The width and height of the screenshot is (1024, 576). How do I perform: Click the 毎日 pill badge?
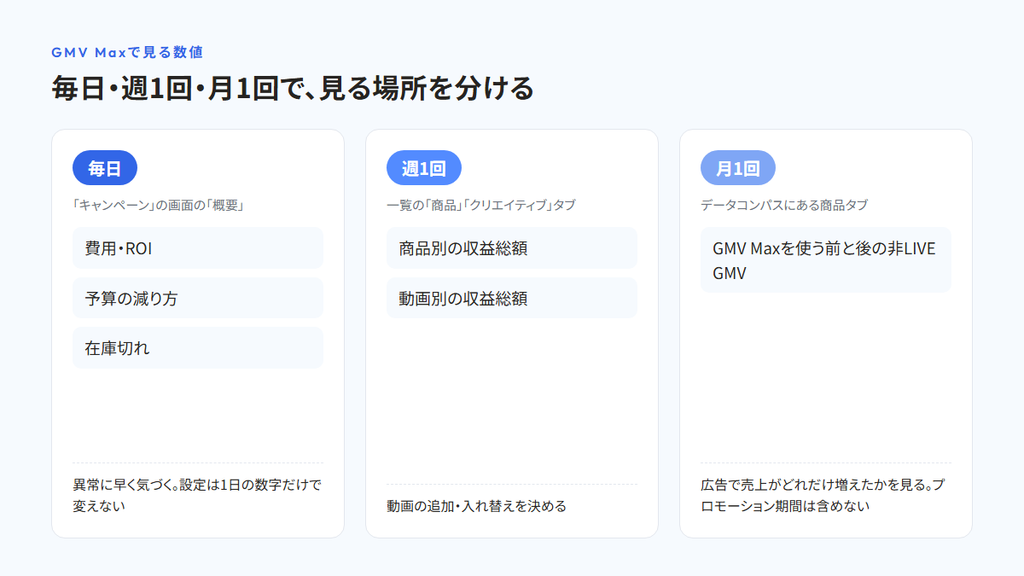(x=104, y=168)
